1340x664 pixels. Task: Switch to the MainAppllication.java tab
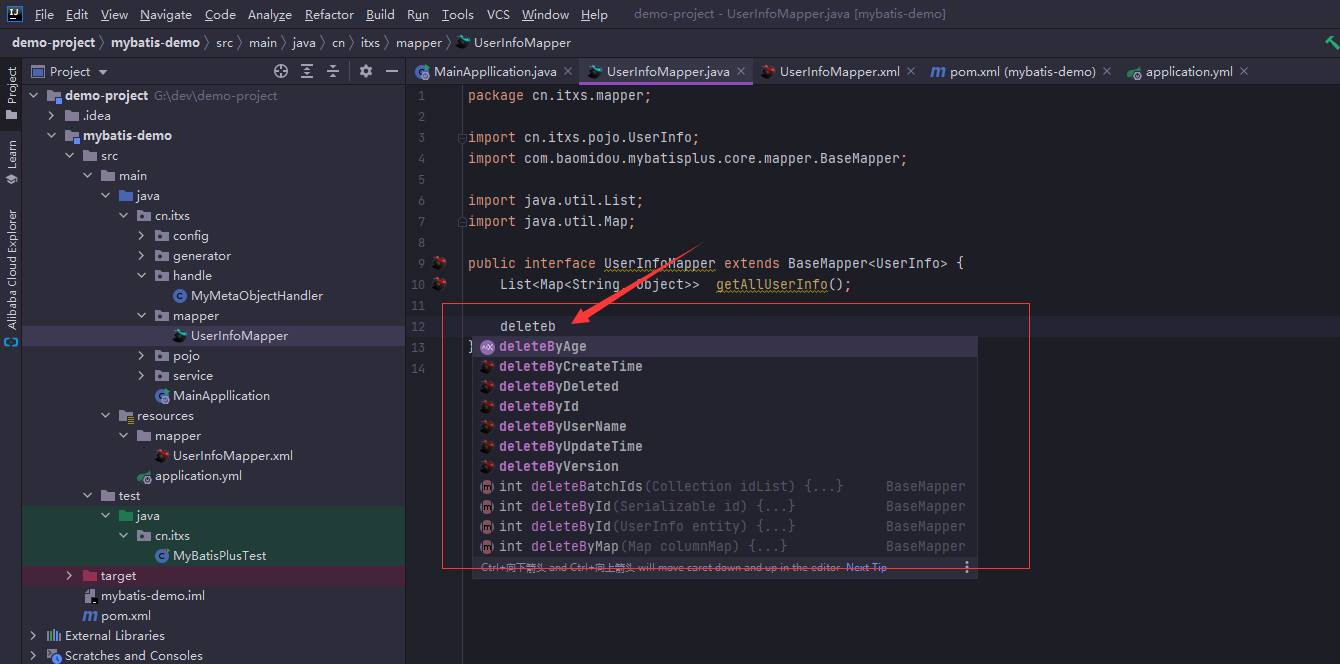point(495,71)
